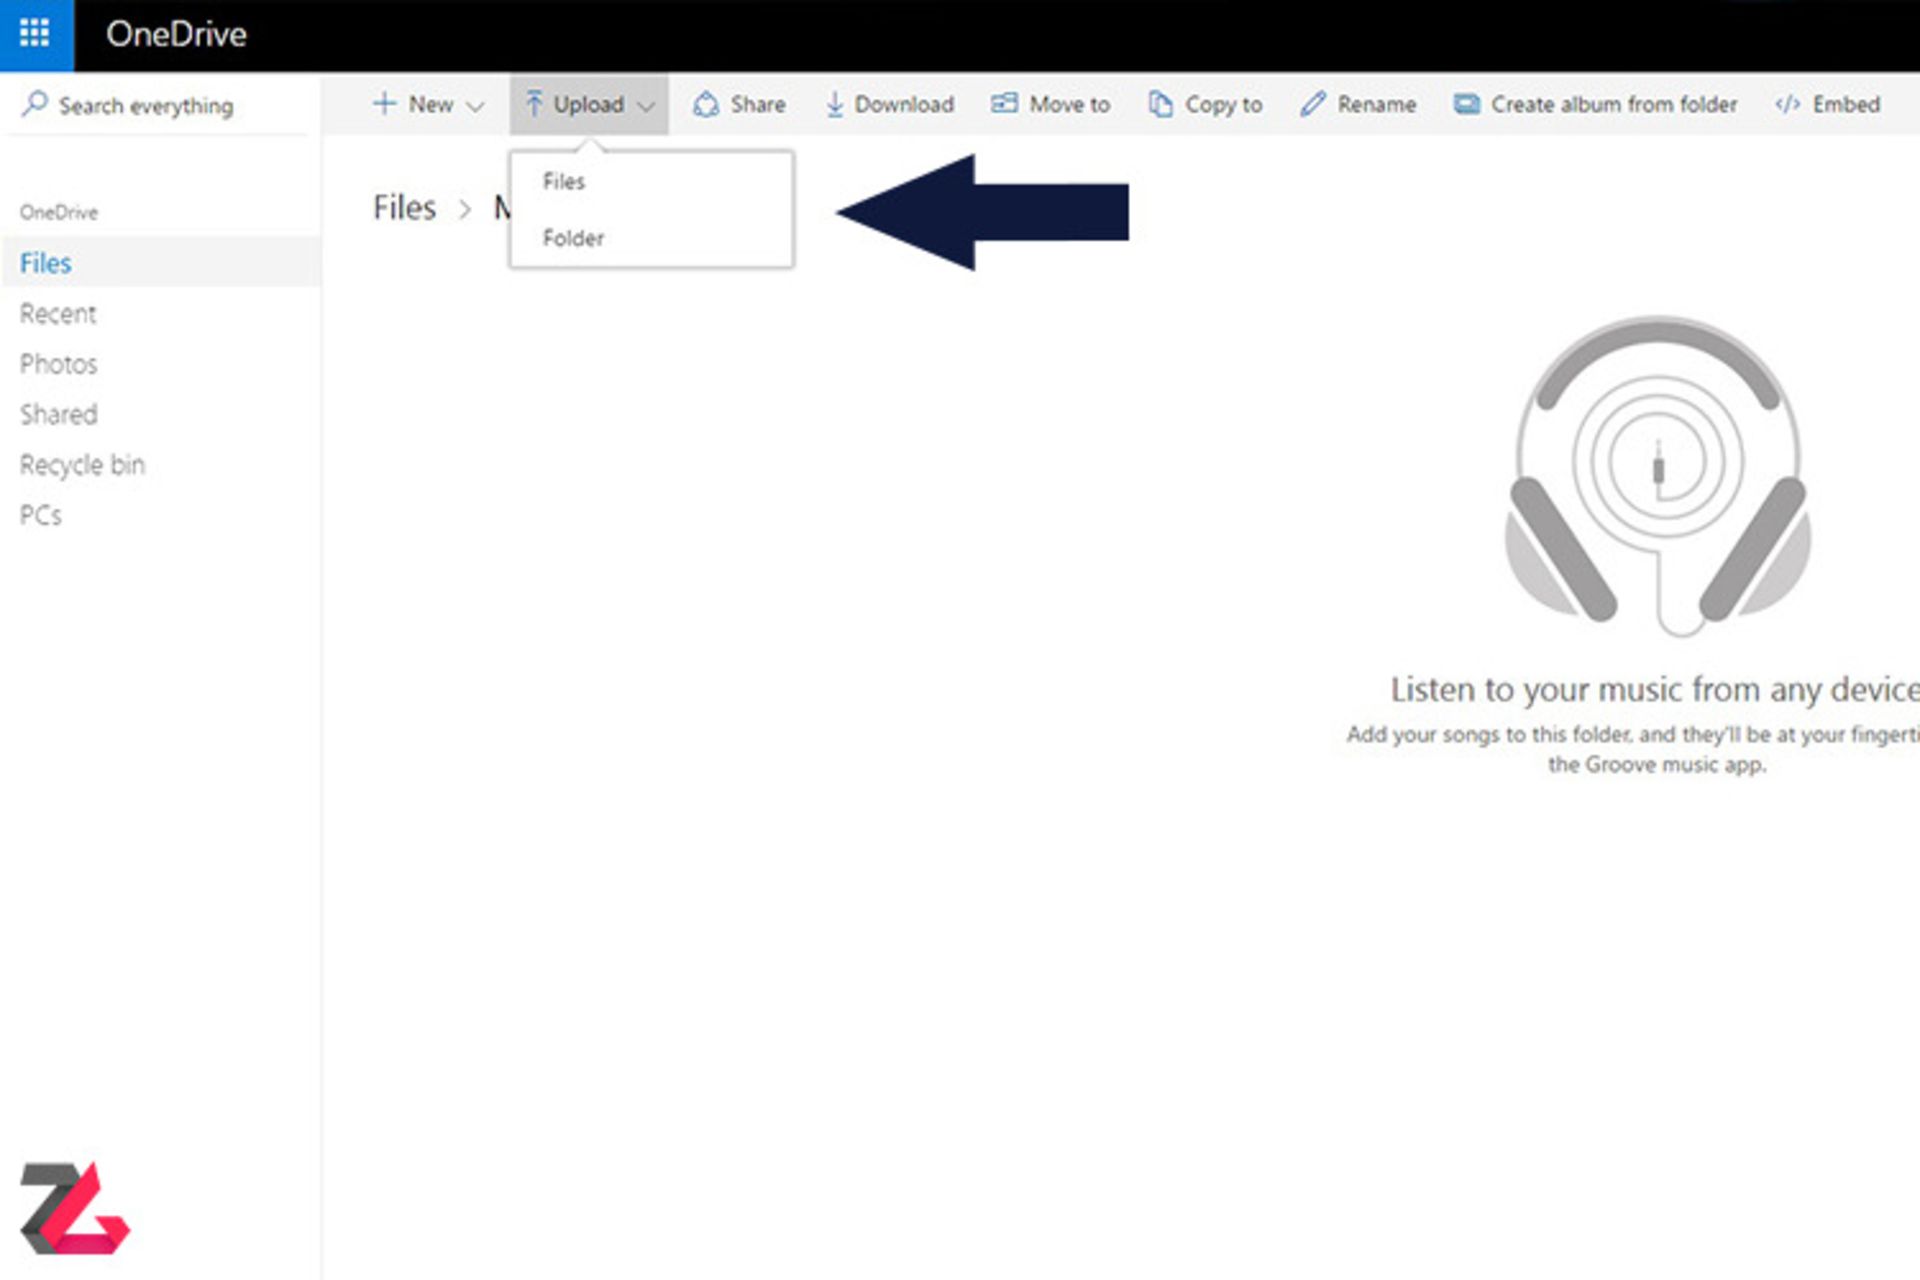Choose Folder from Upload menu
Viewport: 1920px width, 1280px height.
click(573, 238)
